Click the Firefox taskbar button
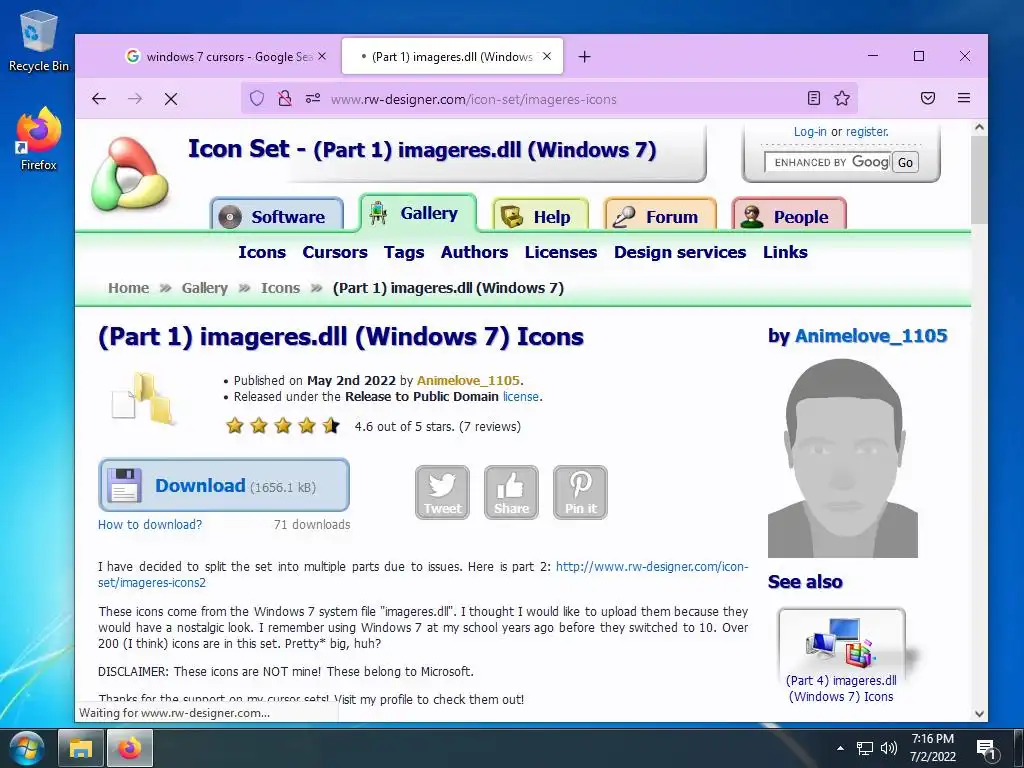Screen dimensions: 1024x768 [x=130, y=748]
